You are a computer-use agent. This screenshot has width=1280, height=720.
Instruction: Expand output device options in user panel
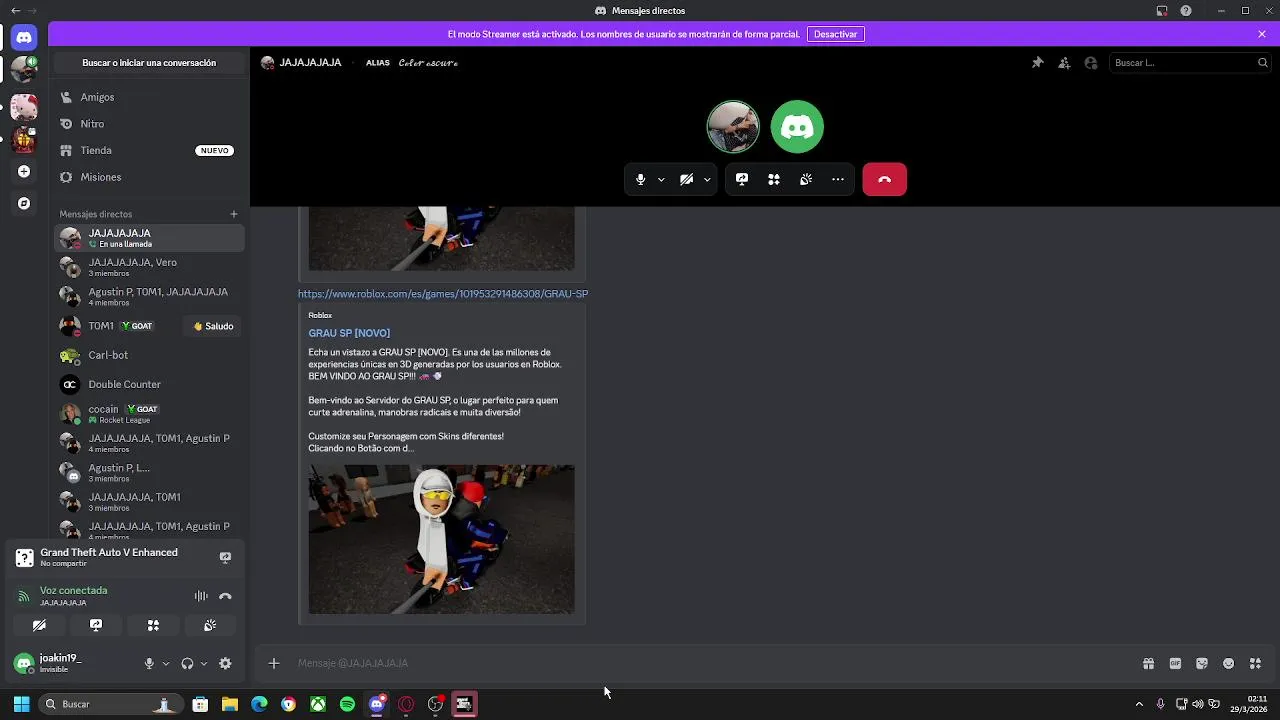click(x=204, y=664)
